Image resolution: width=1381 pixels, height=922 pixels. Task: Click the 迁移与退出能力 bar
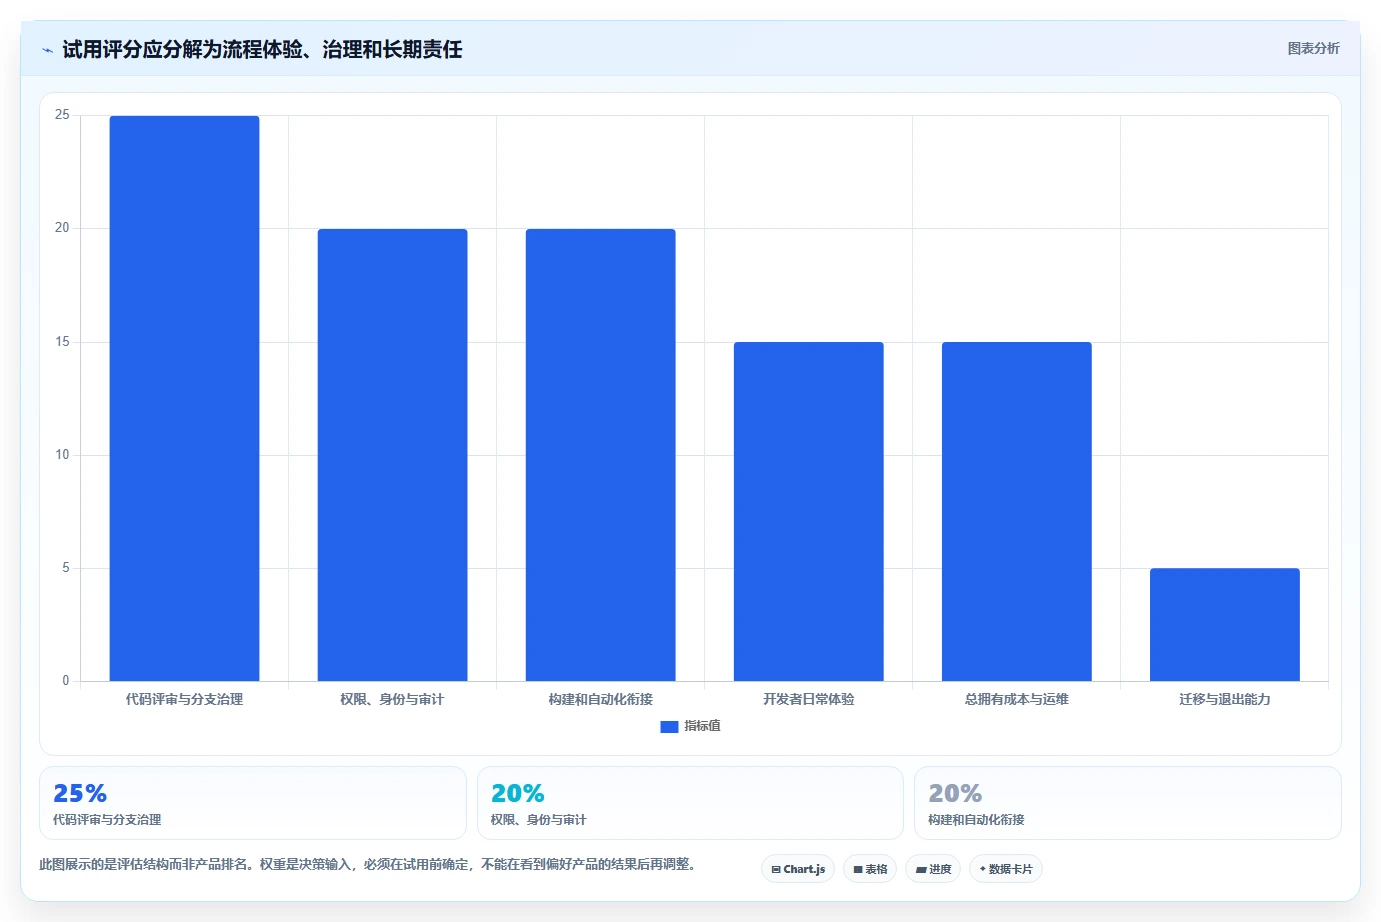click(x=1224, y=624)
